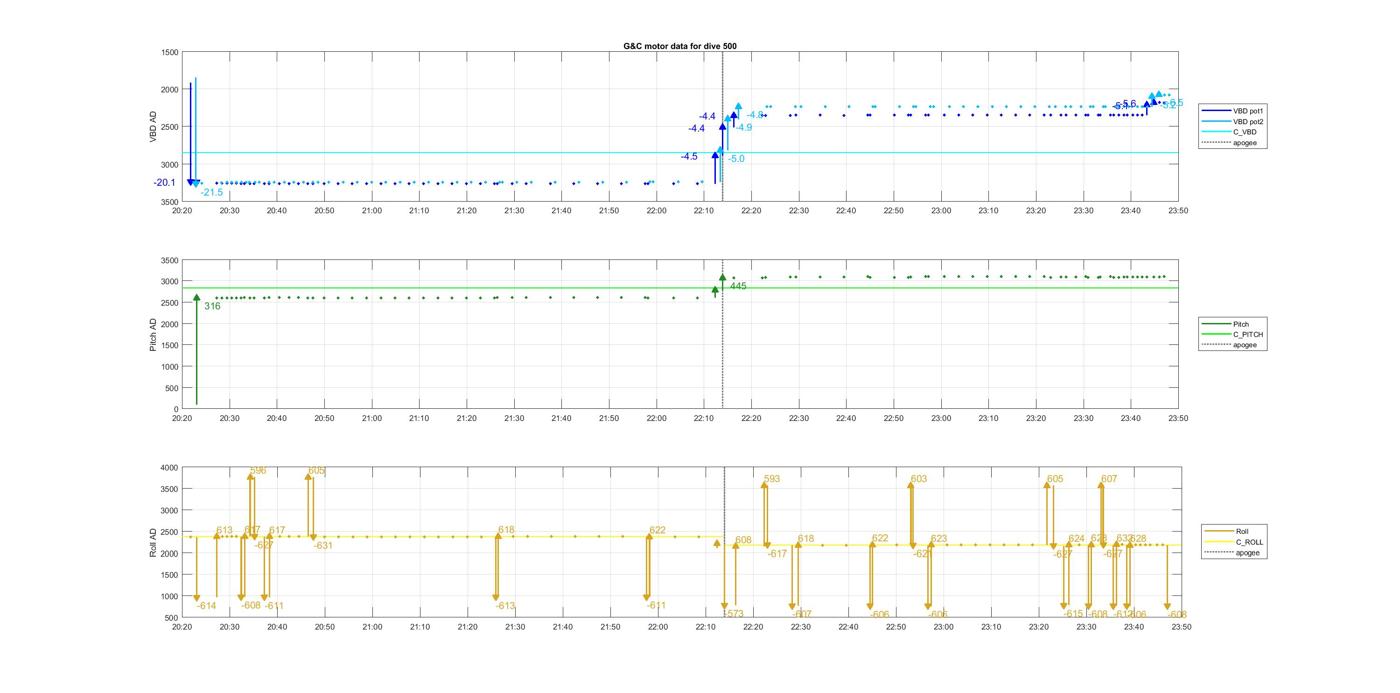Screen dimensions: 1400x693
Task: Select the '-21.5' VBD data label
Action: (212, 192)
